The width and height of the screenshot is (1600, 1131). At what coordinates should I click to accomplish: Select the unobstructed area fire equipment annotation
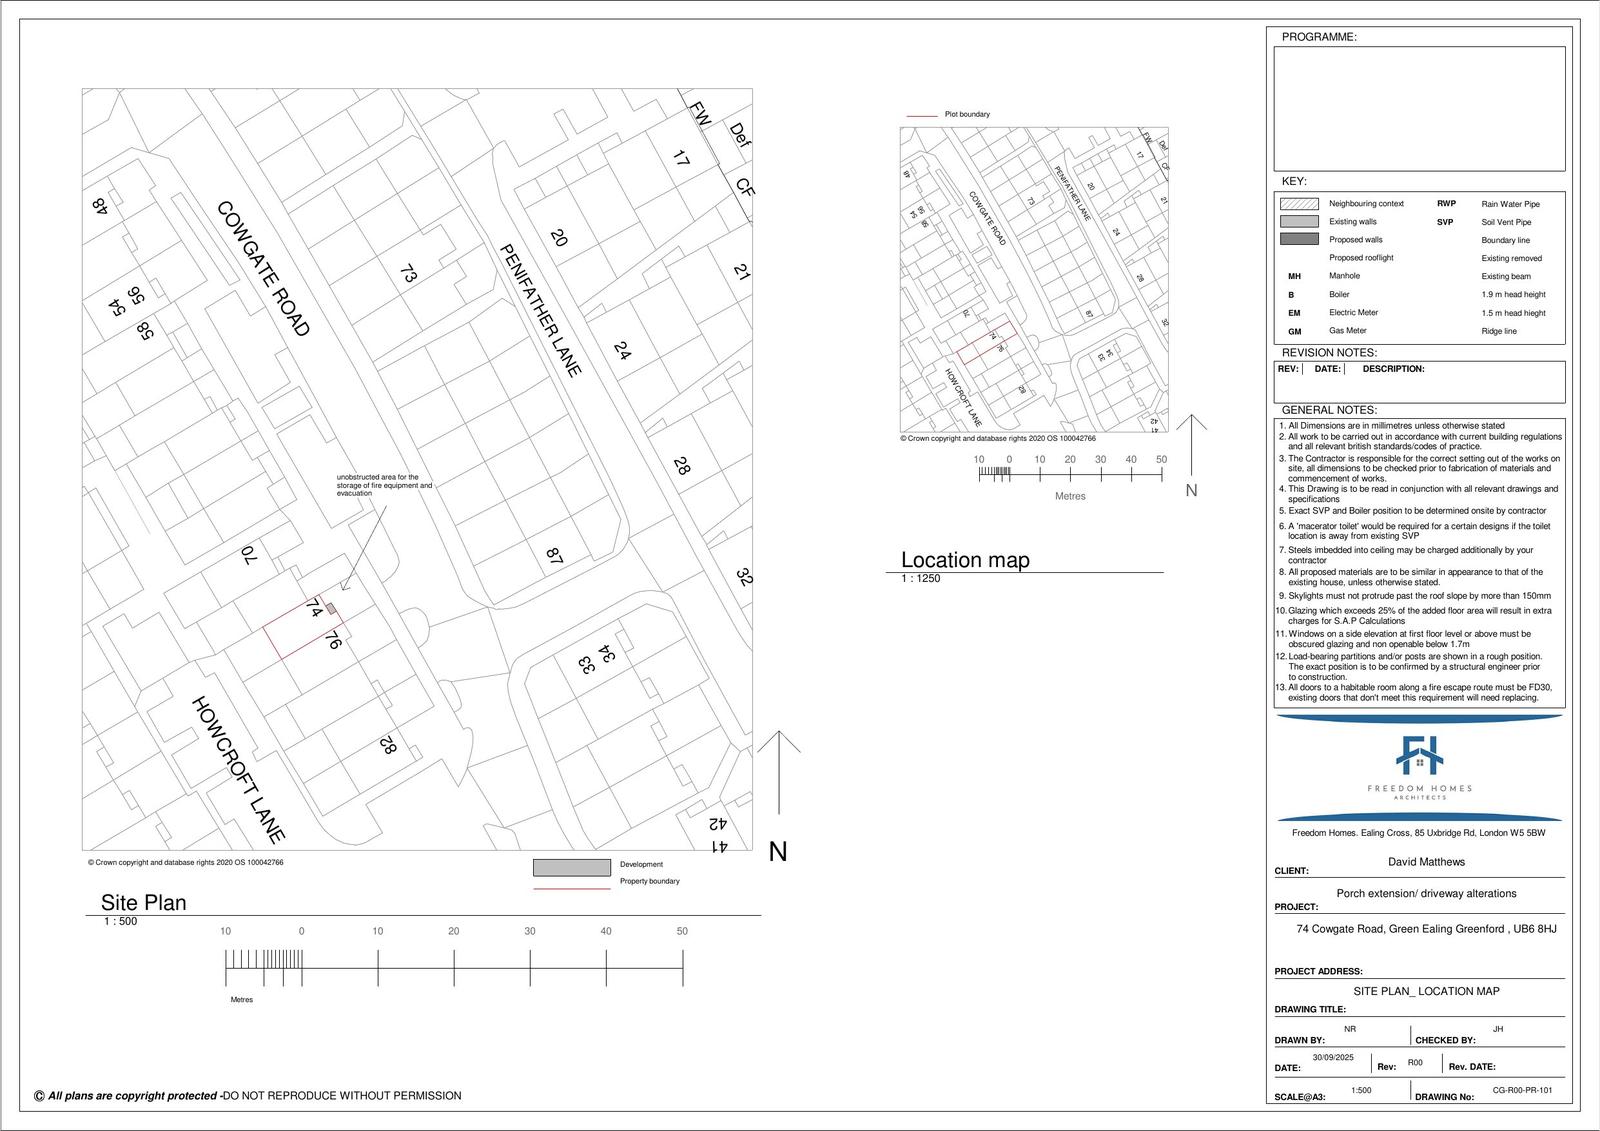[x=384, y=485]
